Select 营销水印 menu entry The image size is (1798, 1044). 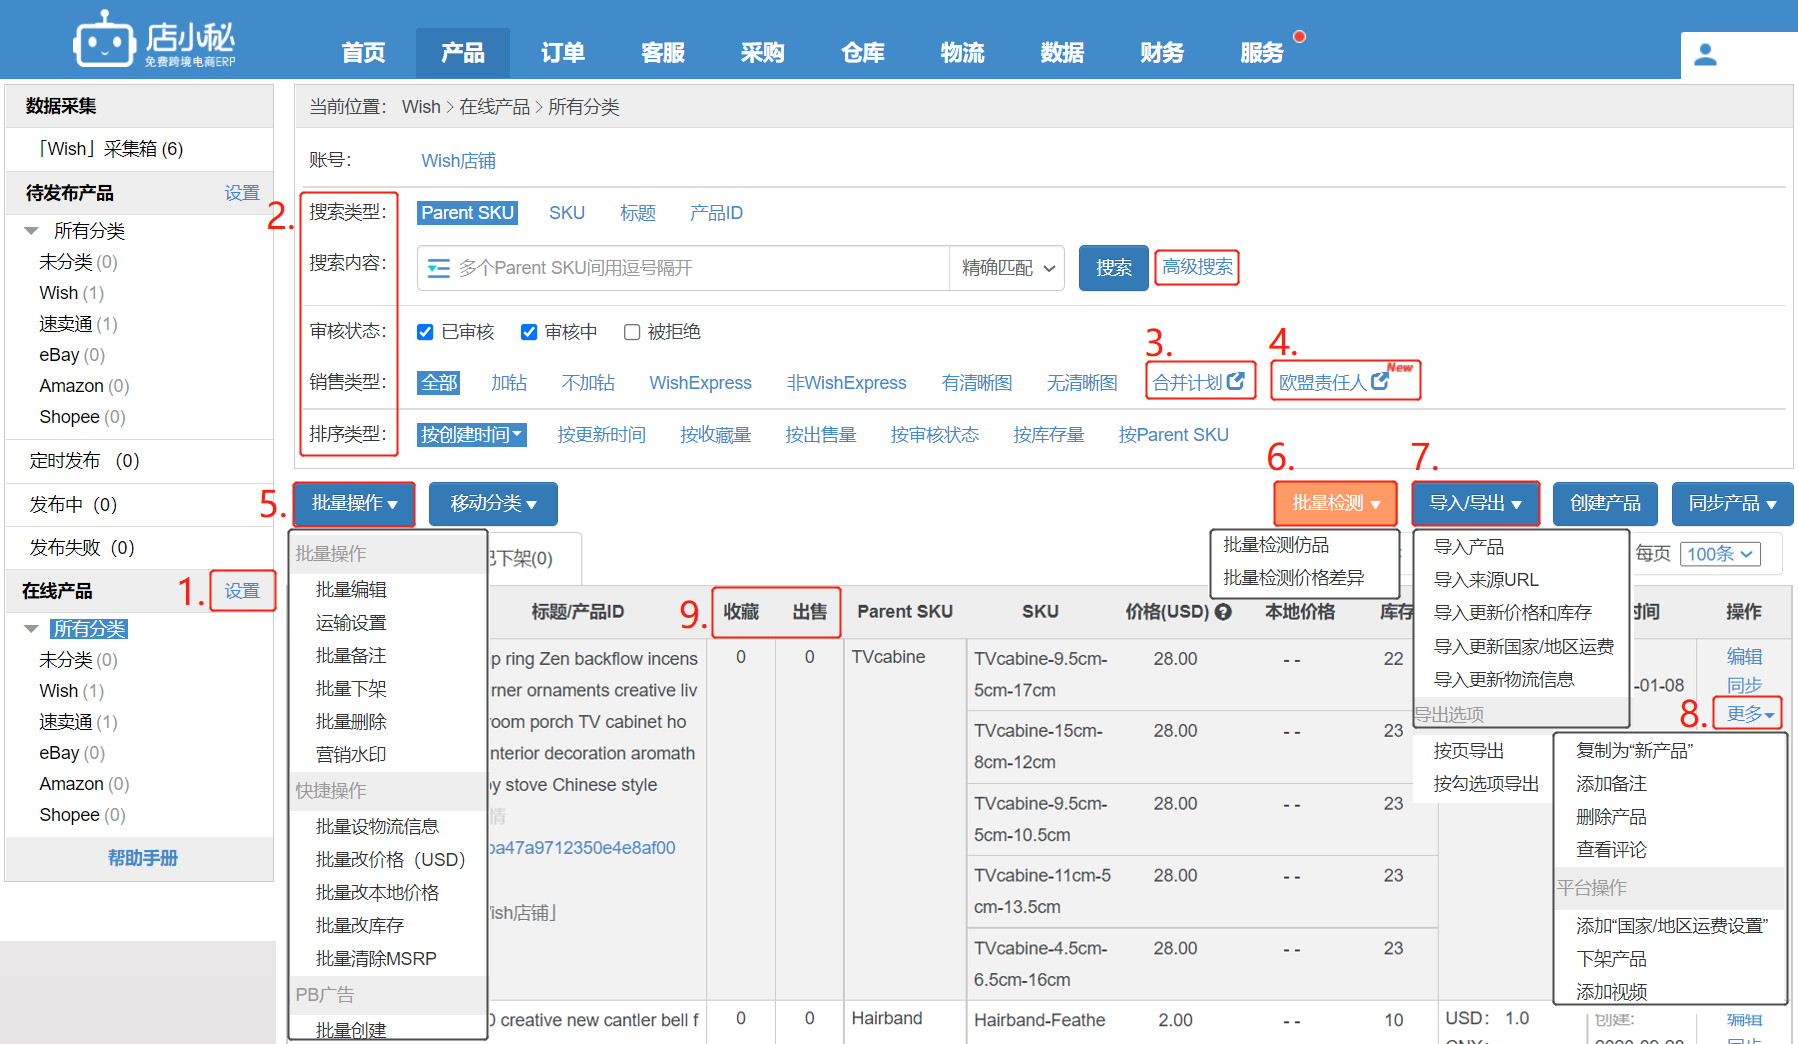point(351,755)
